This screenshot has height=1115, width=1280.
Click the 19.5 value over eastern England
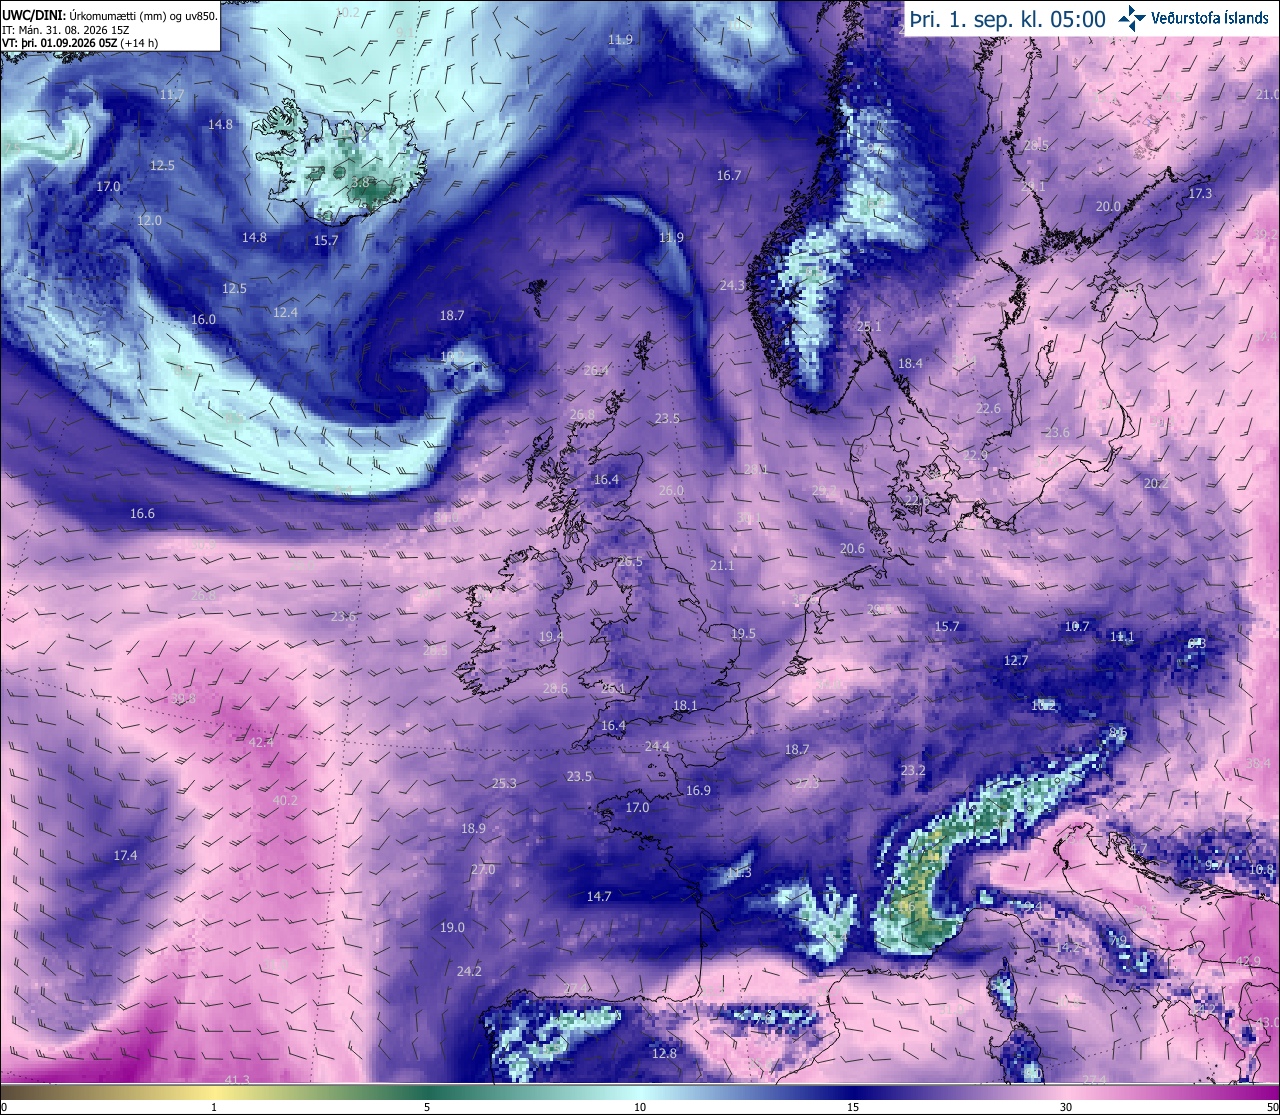pyautogui.click(x=743, y=633)
